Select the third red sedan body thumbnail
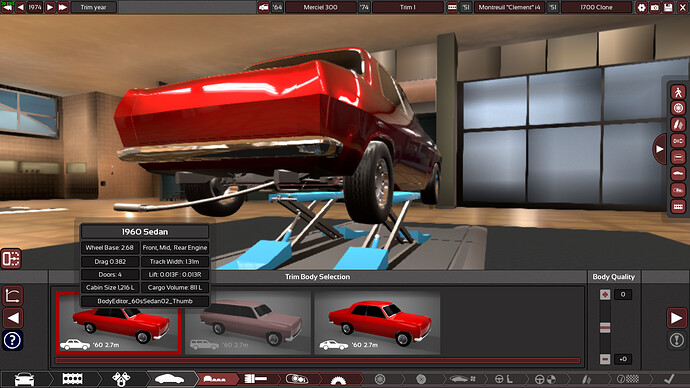This screenshot has width=690, height=388. 377,322
